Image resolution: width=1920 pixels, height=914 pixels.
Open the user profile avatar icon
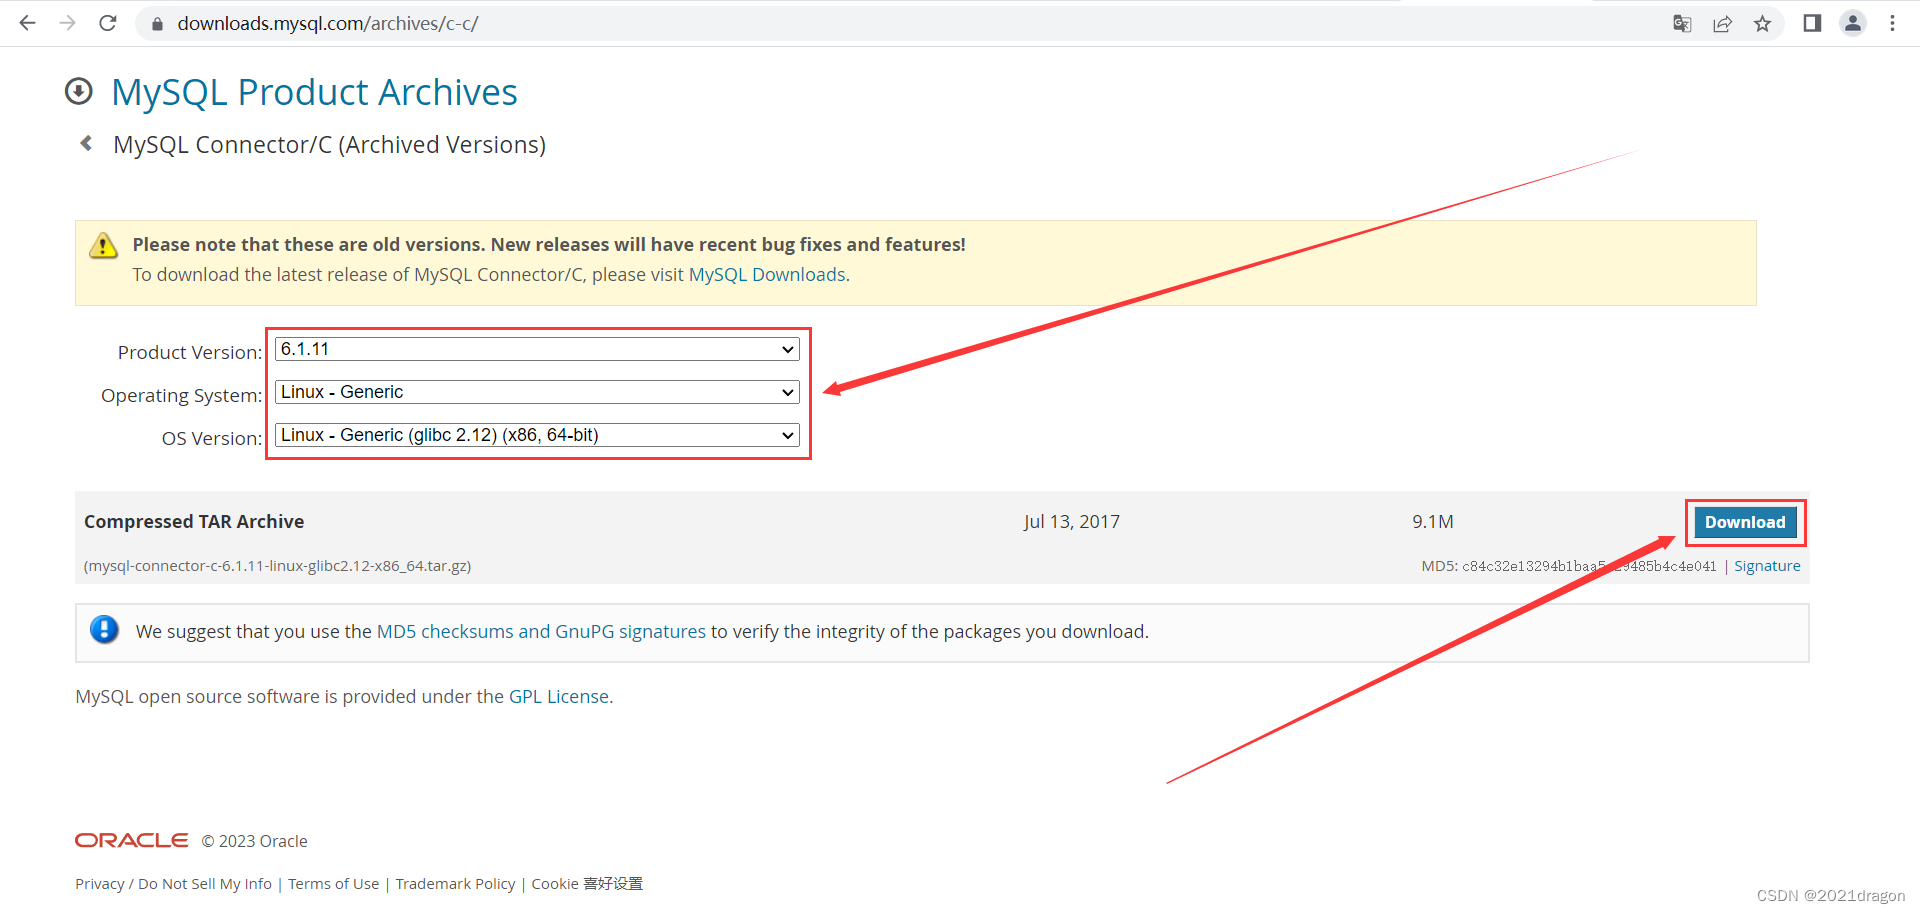pyautogui.click(x=1853, y=23)
